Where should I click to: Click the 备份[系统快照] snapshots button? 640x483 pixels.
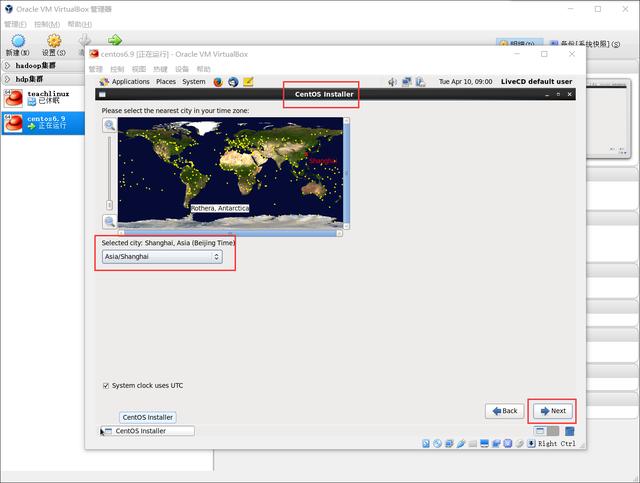point(585,43)
